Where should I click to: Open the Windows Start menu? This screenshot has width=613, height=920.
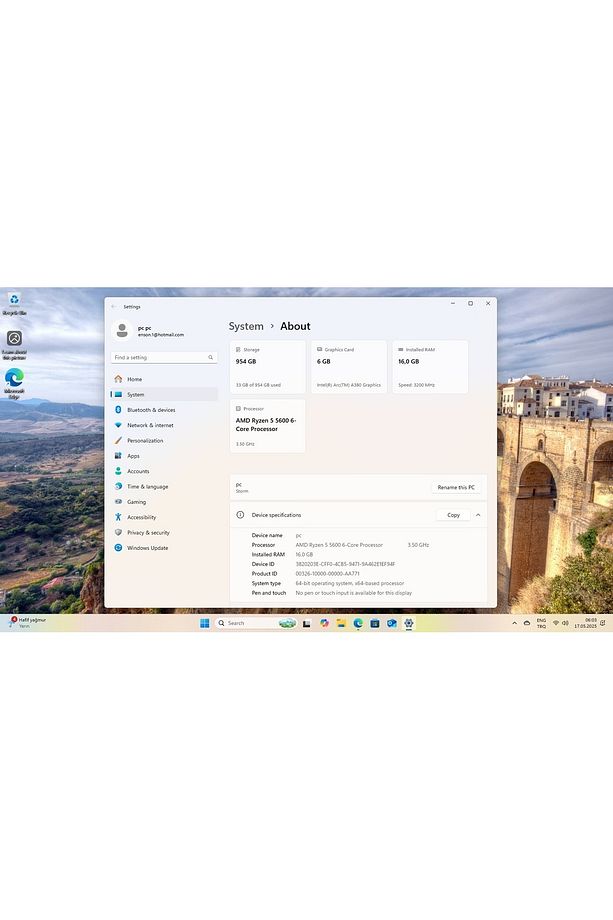(x=205, y=623)
